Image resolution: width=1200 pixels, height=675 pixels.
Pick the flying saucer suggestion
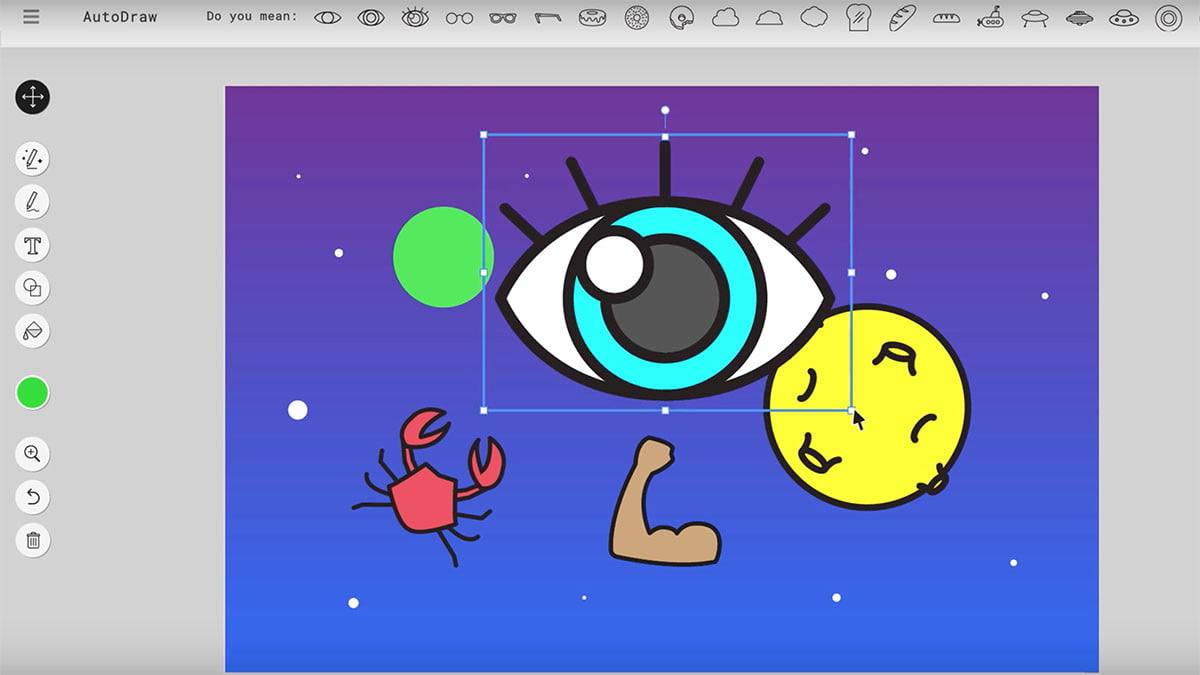click(x=1035, y=17)
